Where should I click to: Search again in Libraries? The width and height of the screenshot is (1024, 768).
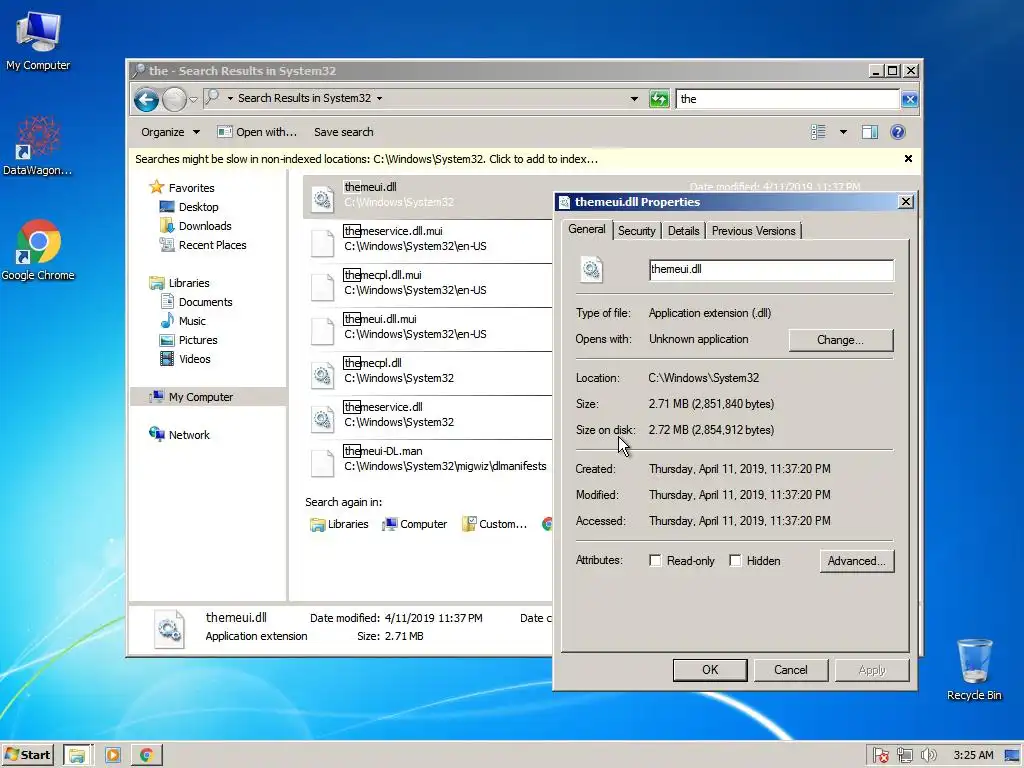tap(340, 524)
